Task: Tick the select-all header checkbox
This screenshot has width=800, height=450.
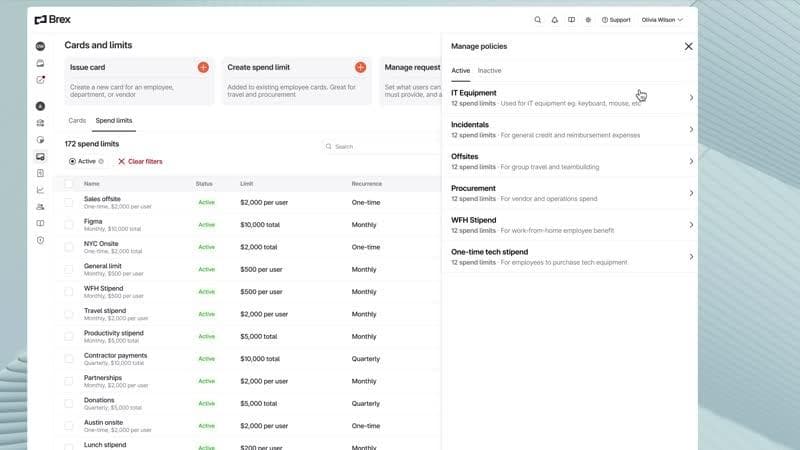Action: coord(68,184)
